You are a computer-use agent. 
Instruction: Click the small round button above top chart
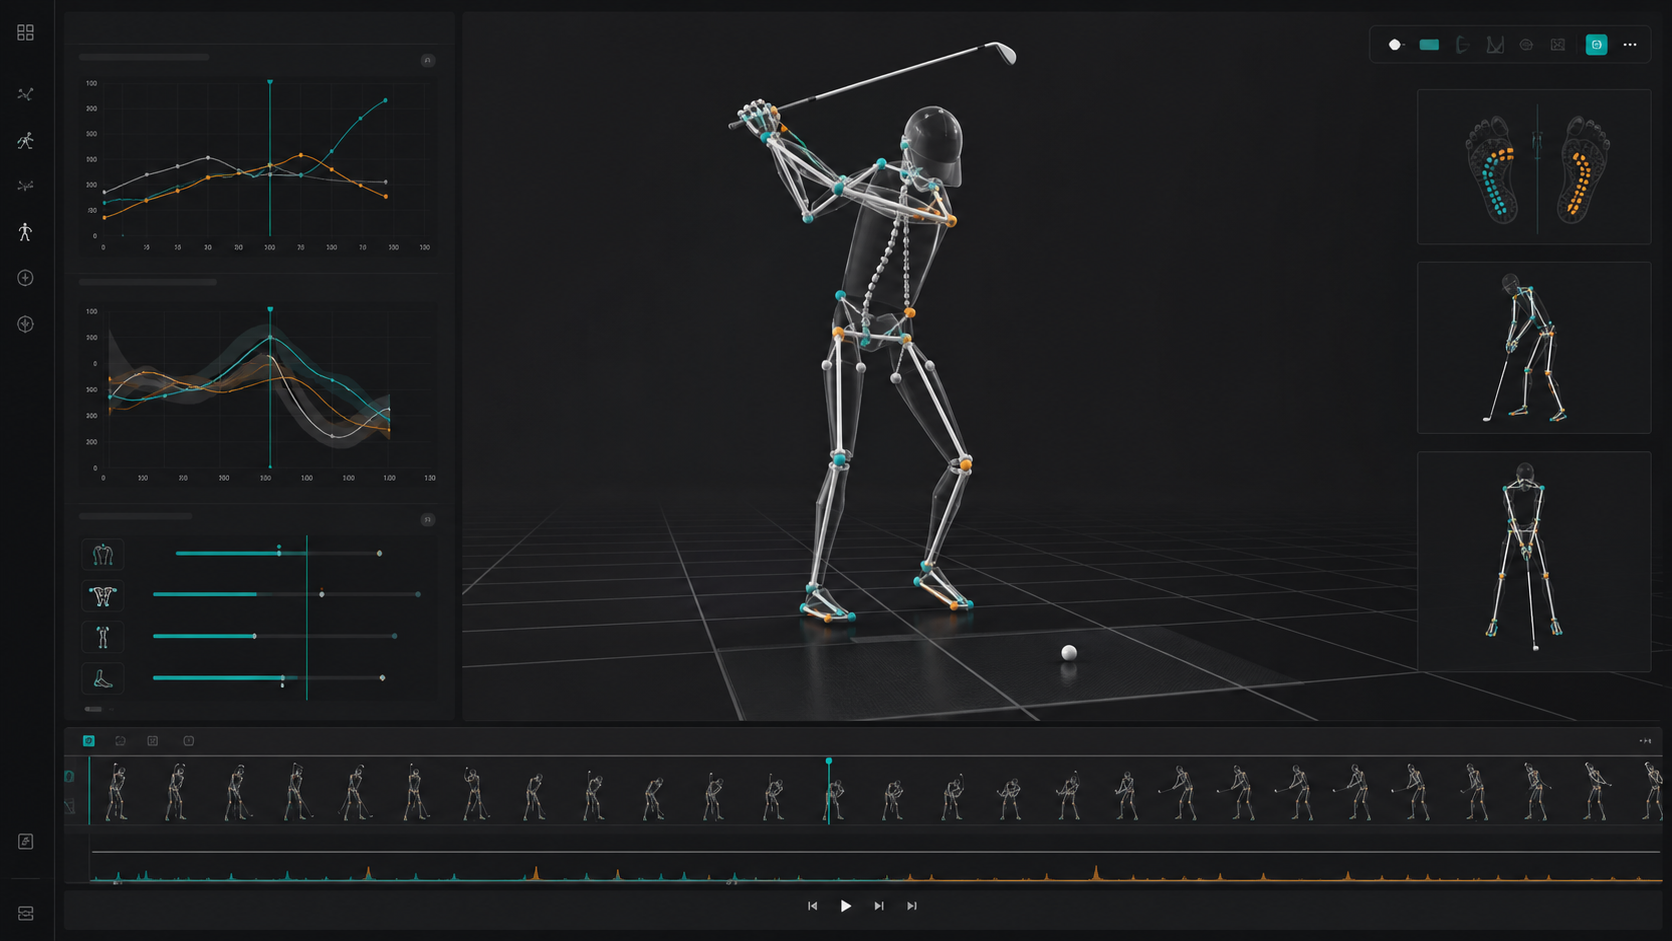point(428,60)
